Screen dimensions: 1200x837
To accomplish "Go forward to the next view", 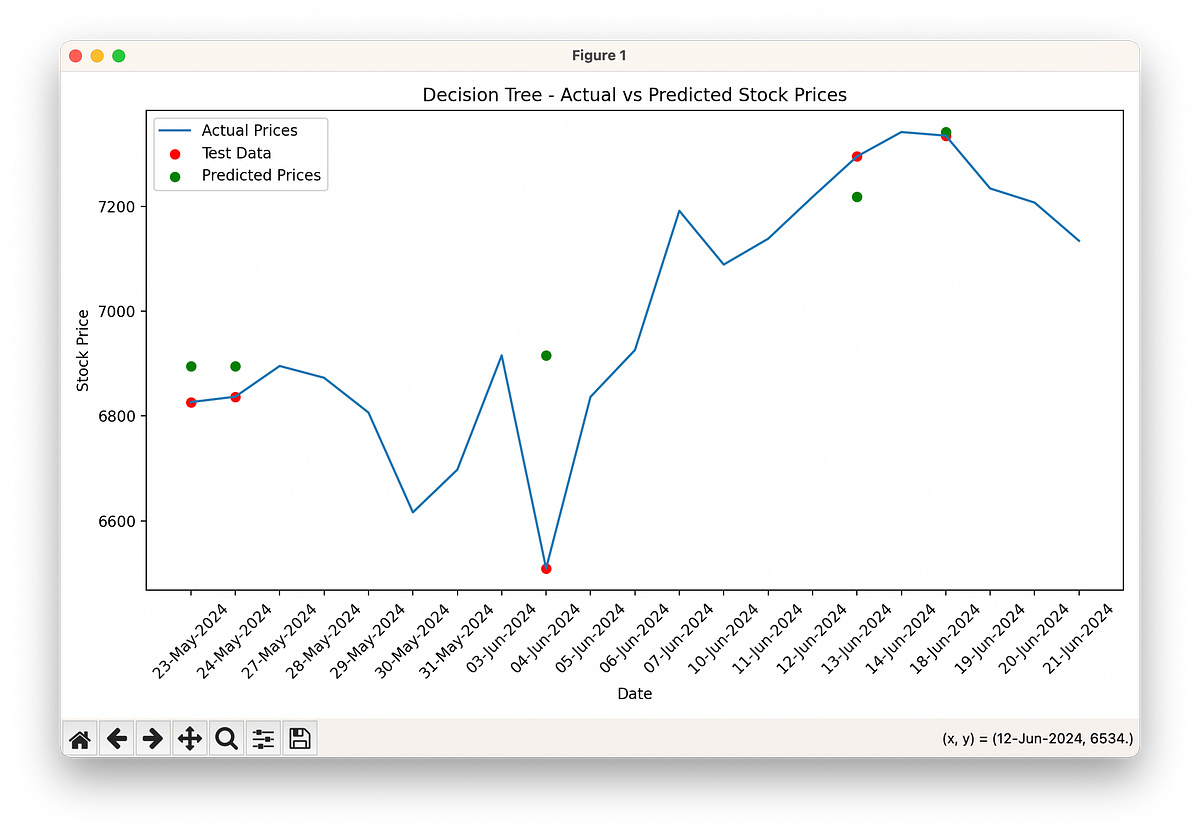I will (x=152, y=738).
